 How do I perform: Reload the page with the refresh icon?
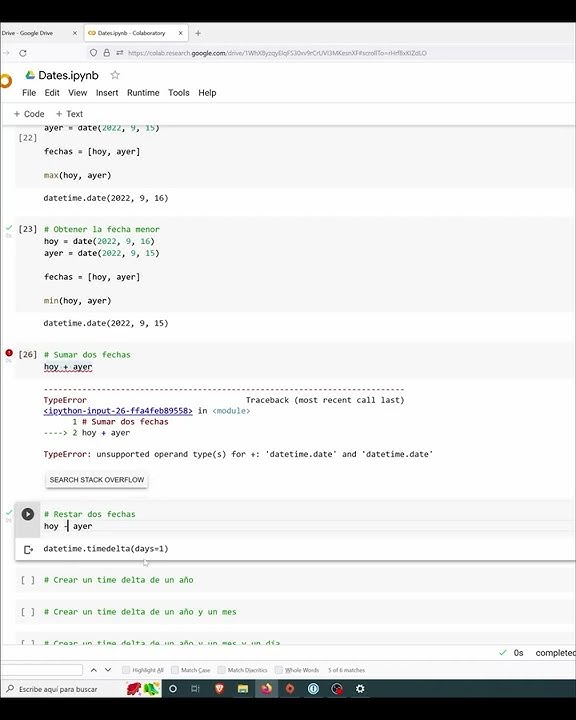(x=23, y=53)
